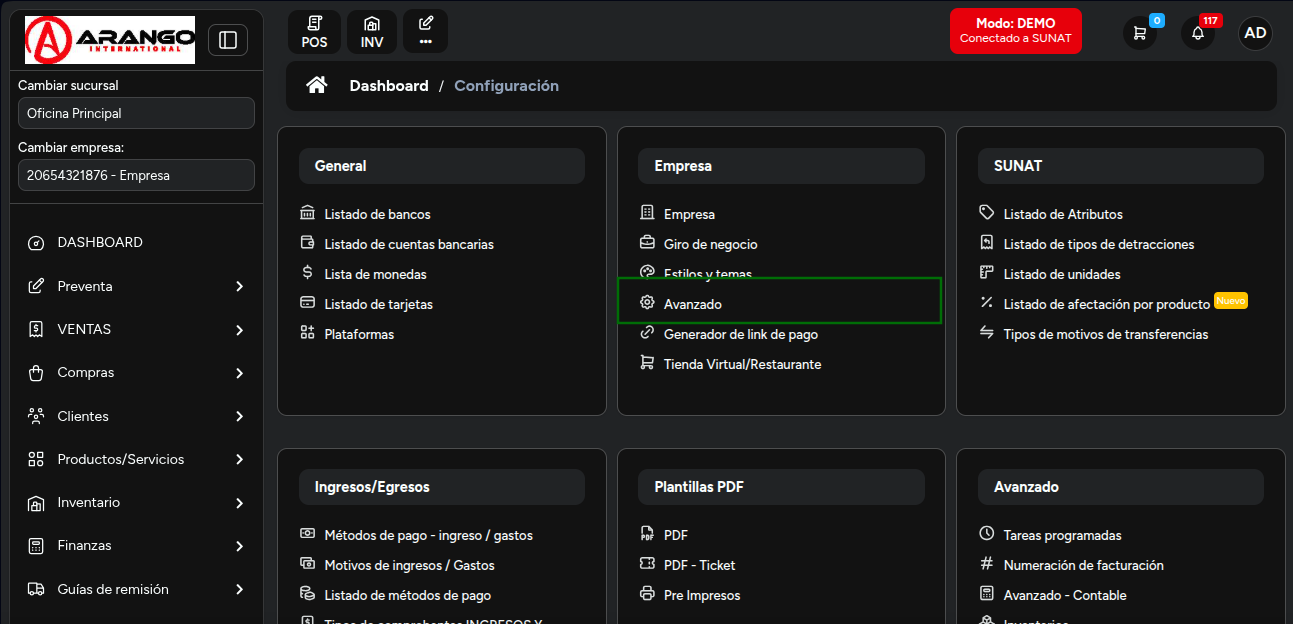Click the Arango International logo
The width and height of the screenshot is (1293, 624).
coord(109,40)
